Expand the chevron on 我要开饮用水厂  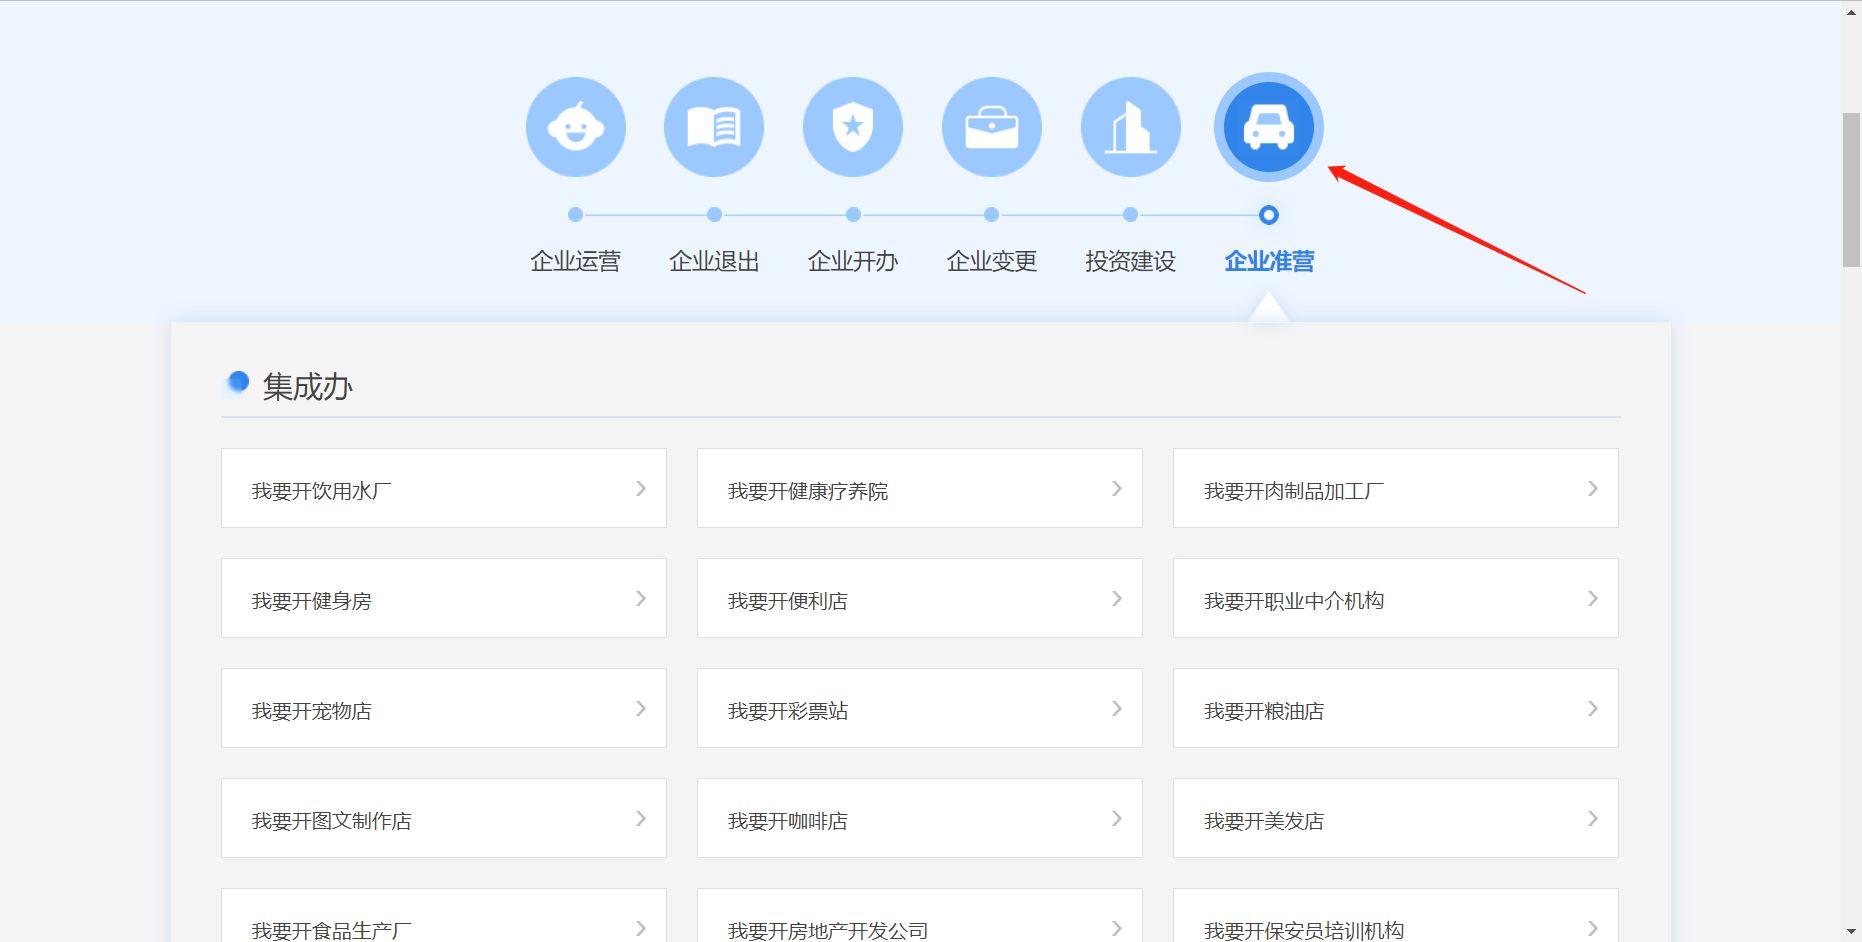click(641, 488)
